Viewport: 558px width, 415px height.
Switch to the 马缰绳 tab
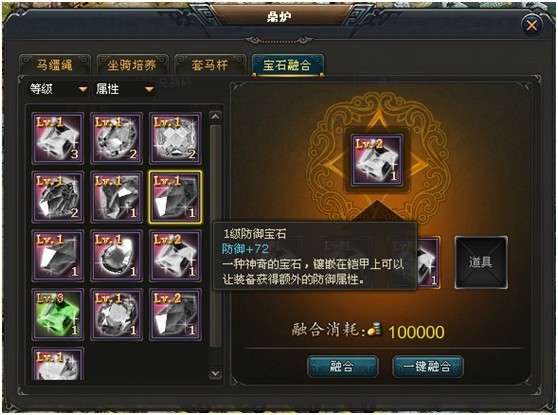click(54, 65)
